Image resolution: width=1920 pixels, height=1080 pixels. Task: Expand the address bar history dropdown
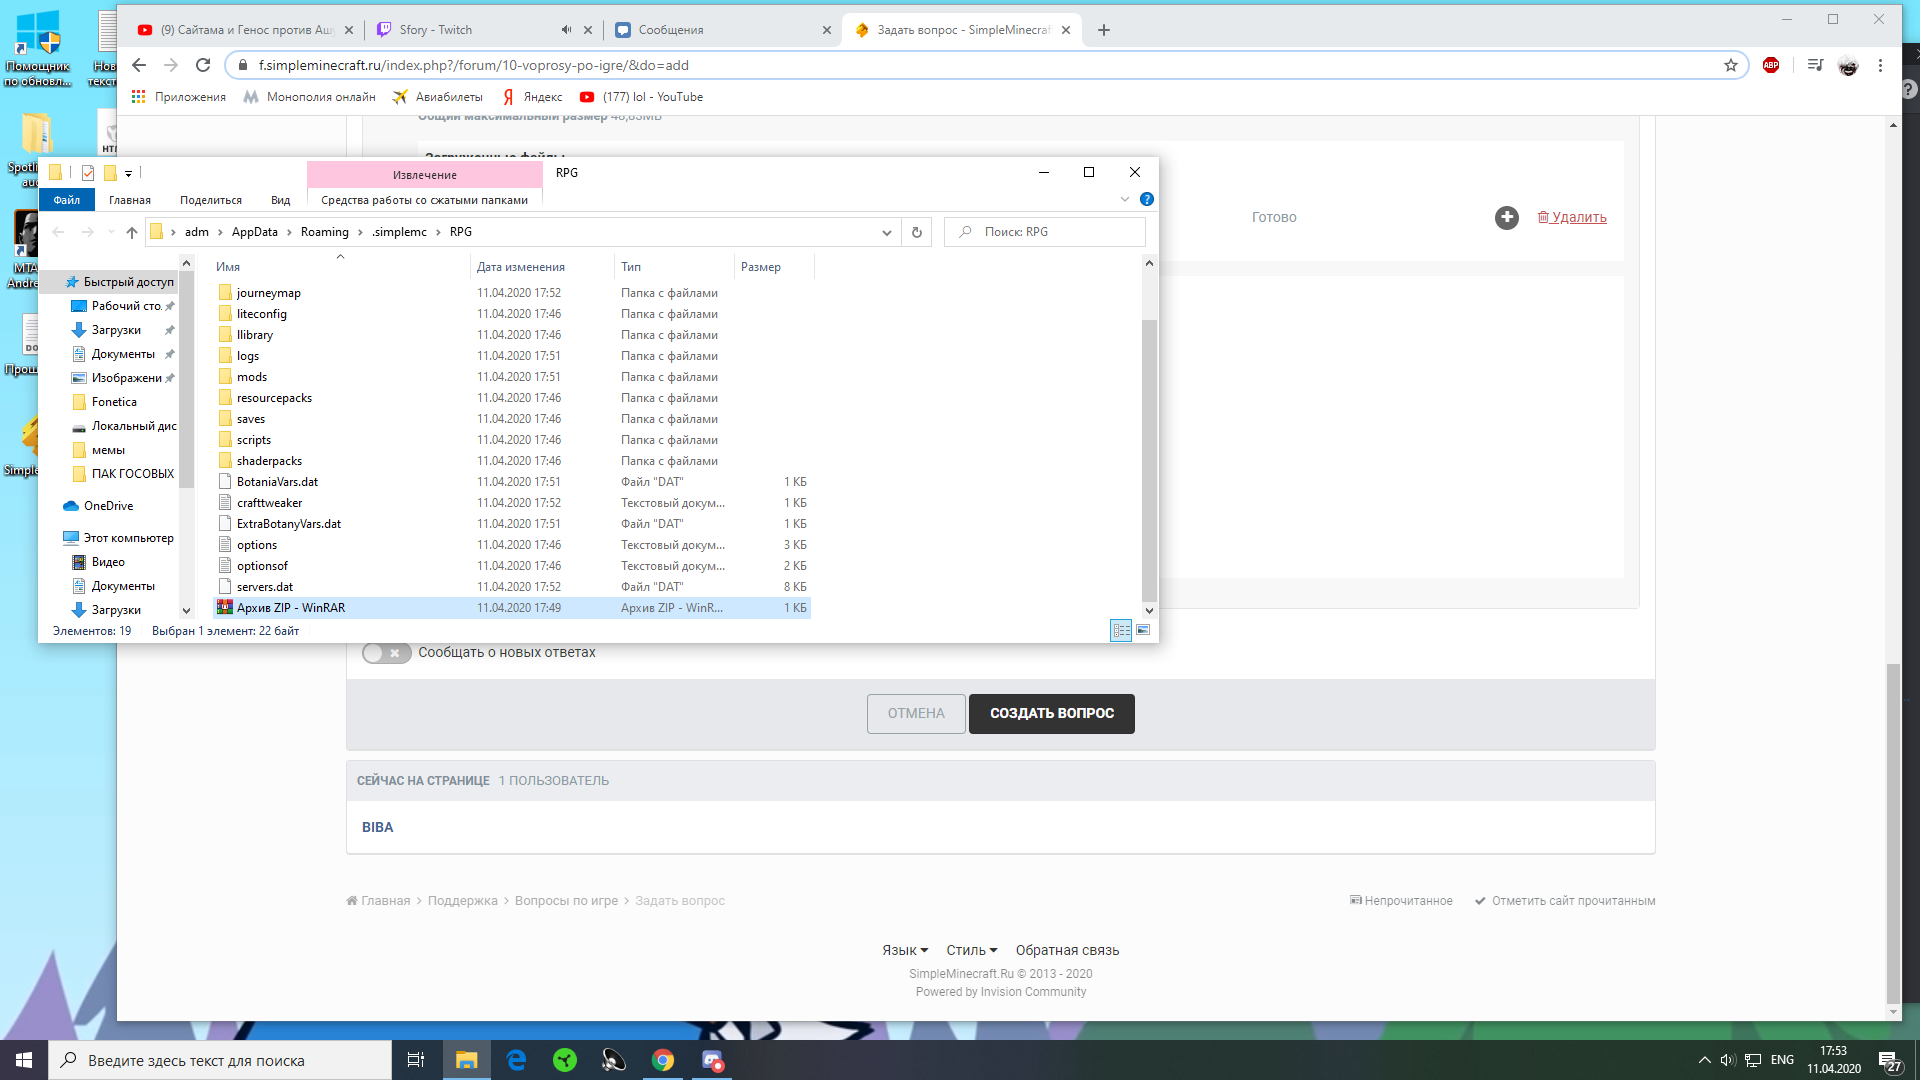coord(886,232)
